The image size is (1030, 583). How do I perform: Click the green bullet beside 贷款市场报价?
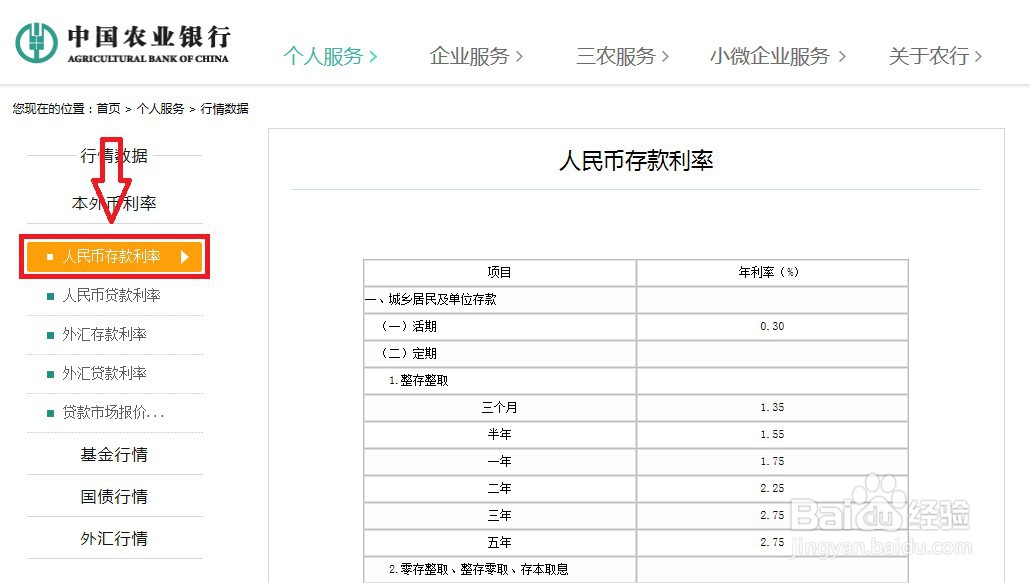pos(51,414)
